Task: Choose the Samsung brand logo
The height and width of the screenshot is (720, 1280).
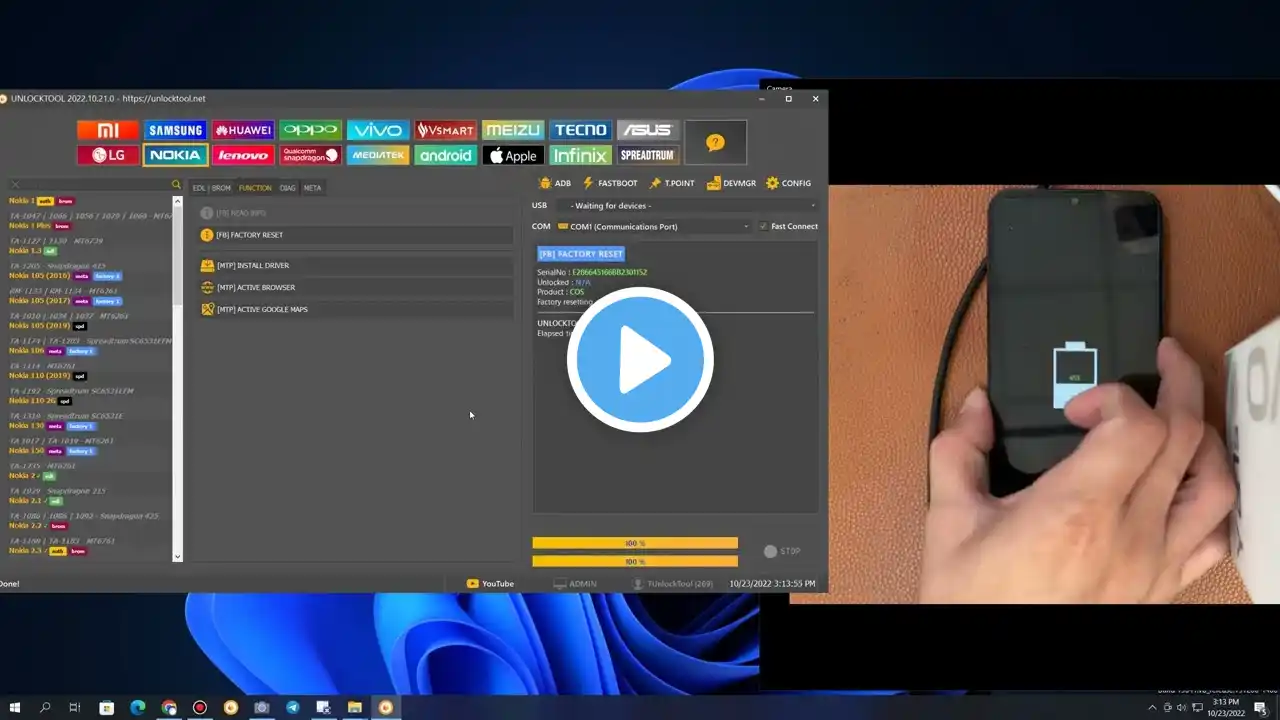Action: [x=175, y=131]
